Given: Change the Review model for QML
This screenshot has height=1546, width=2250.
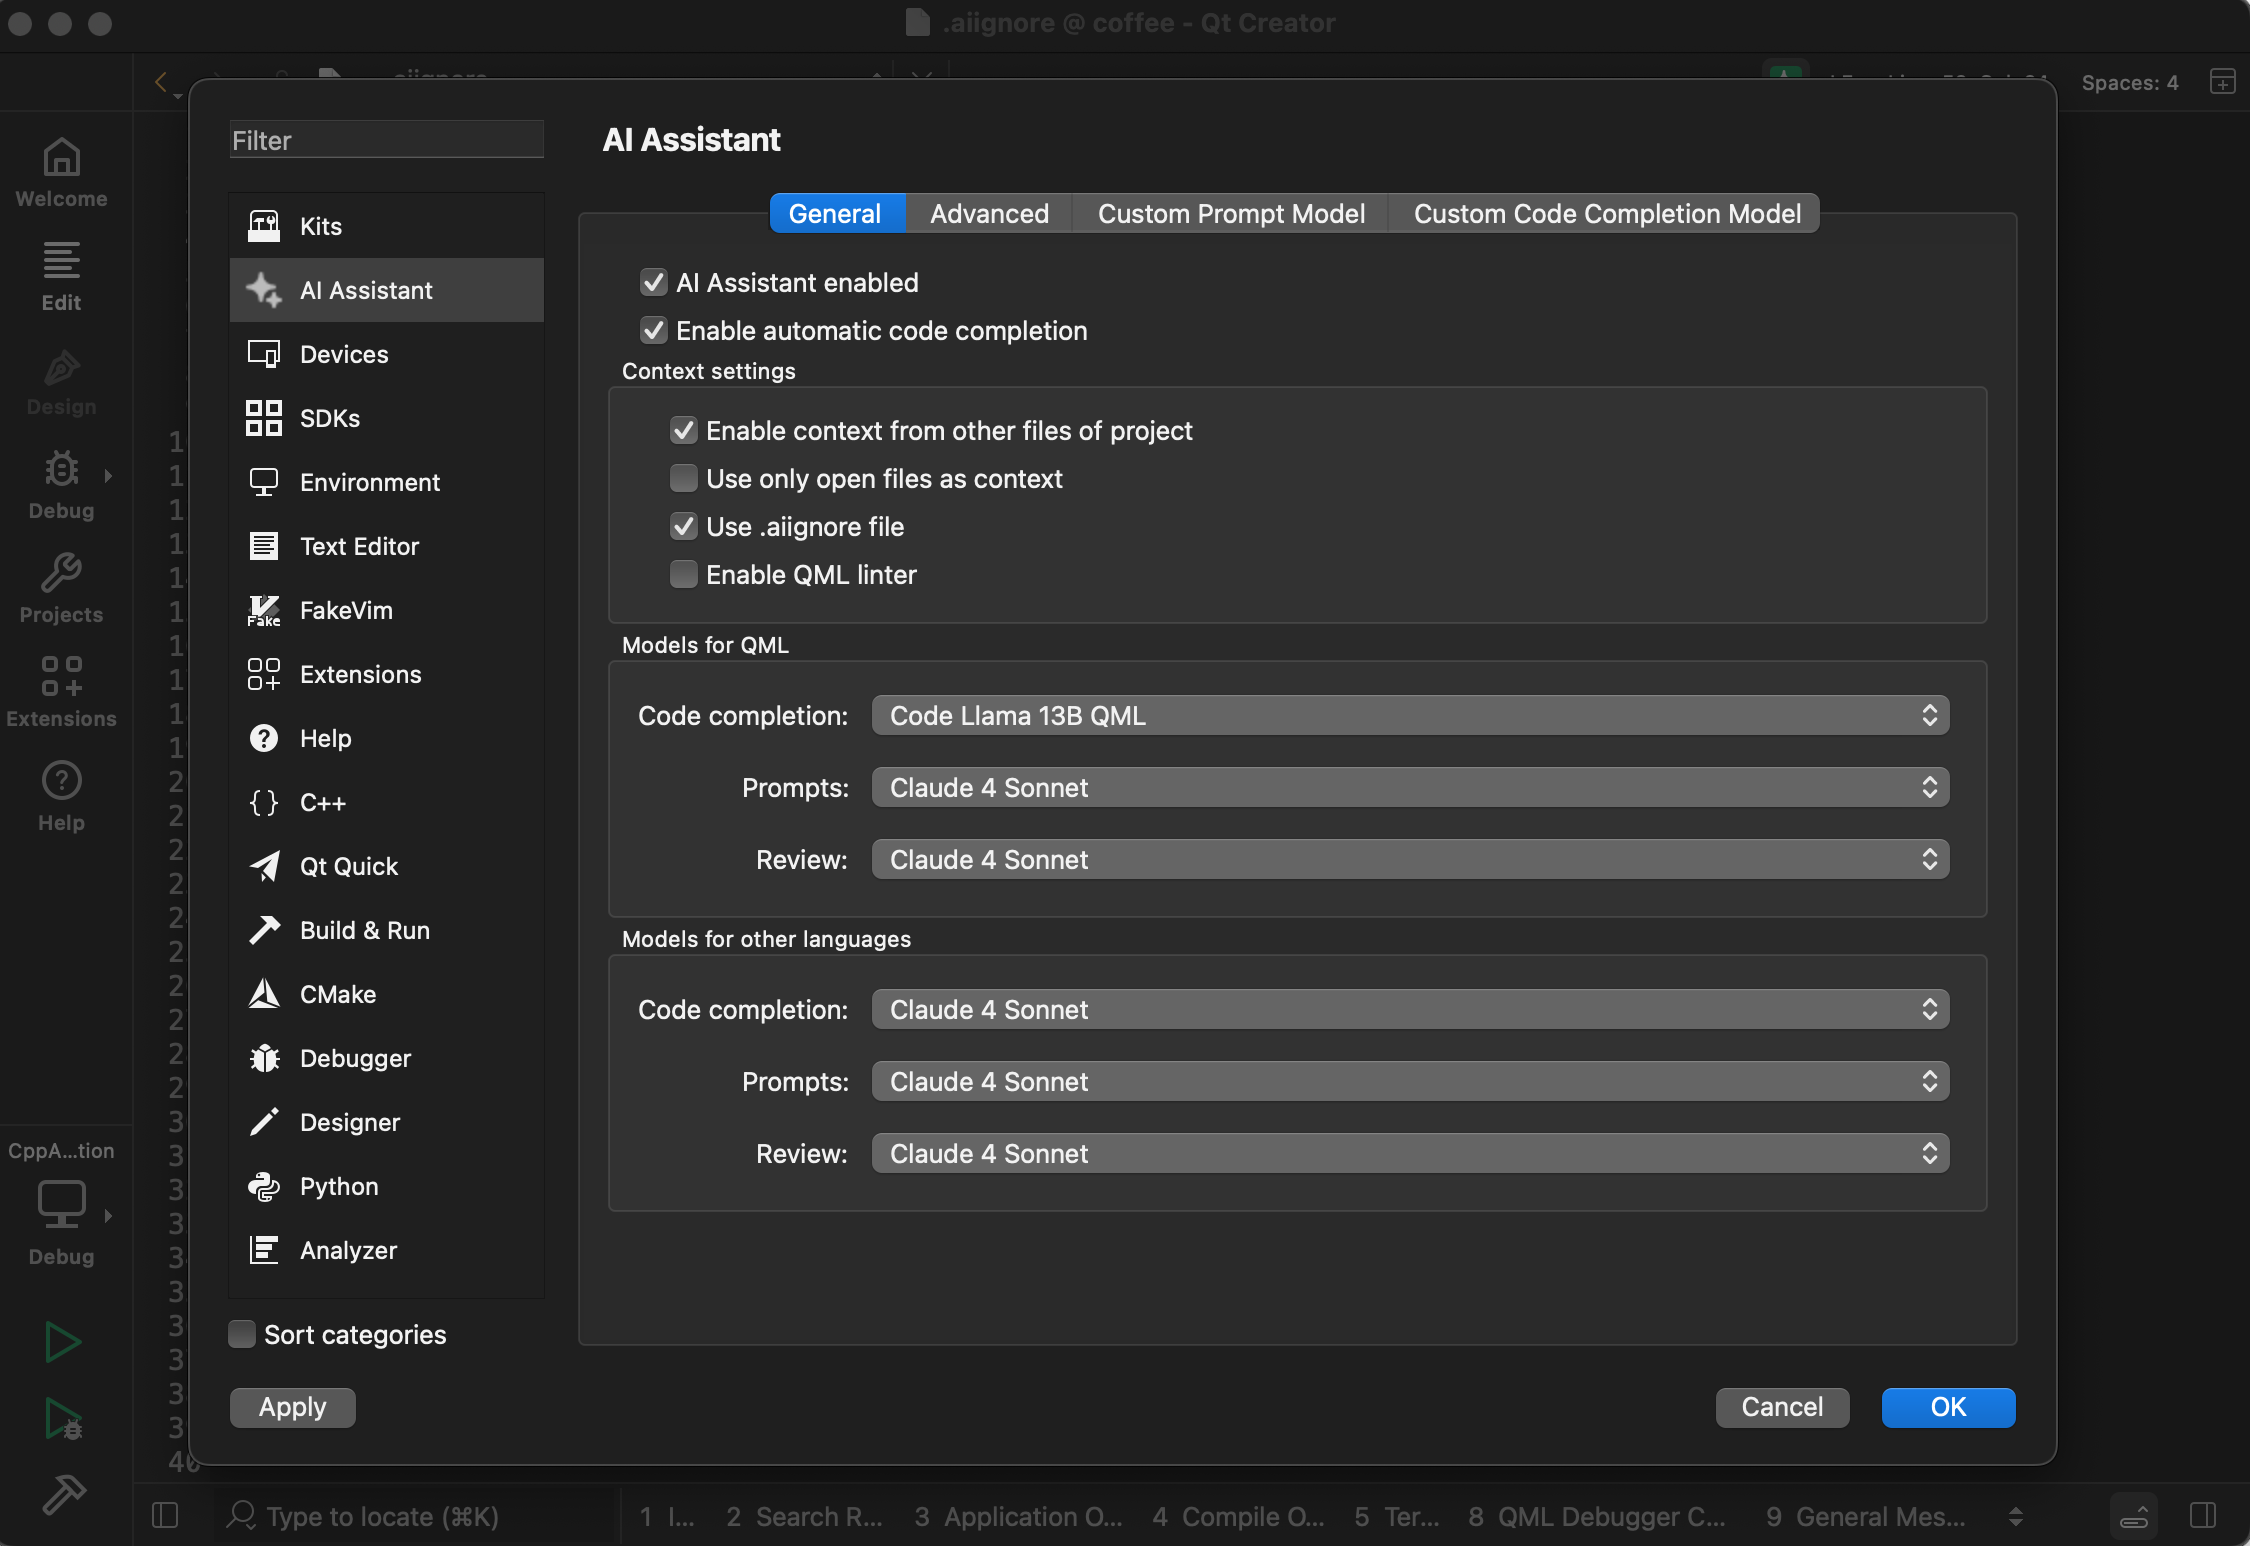Looking at the screenshot, I should [1408, 859].
